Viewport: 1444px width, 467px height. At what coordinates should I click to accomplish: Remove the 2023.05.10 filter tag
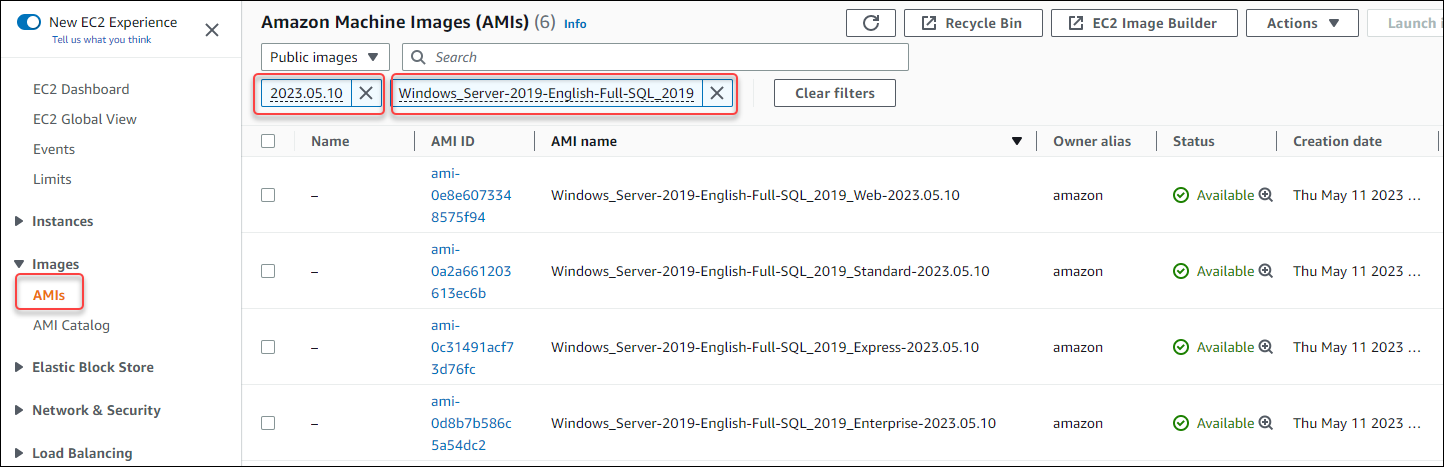(x=366, y=93)
